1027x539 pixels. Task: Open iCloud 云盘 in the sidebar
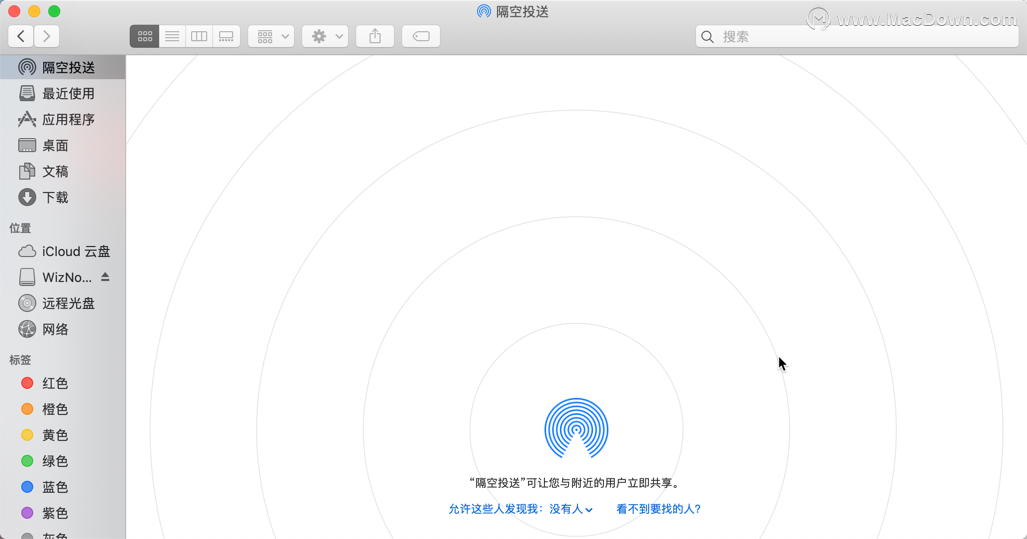tap(63, 251)
